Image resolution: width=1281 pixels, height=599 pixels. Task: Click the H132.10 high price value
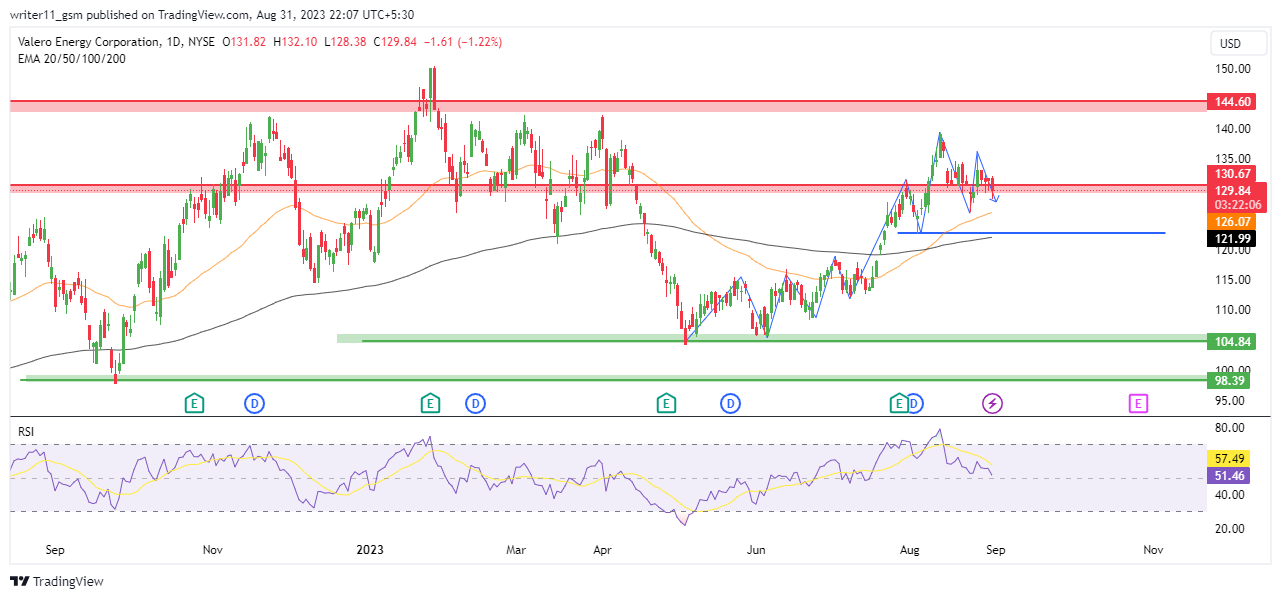295,42
